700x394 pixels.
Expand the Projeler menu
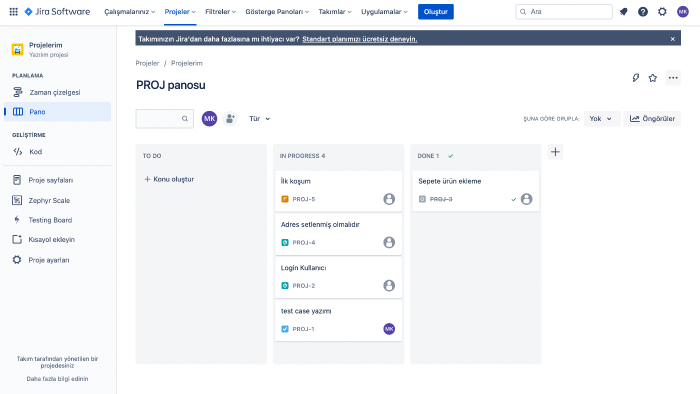tap(180, 12)
